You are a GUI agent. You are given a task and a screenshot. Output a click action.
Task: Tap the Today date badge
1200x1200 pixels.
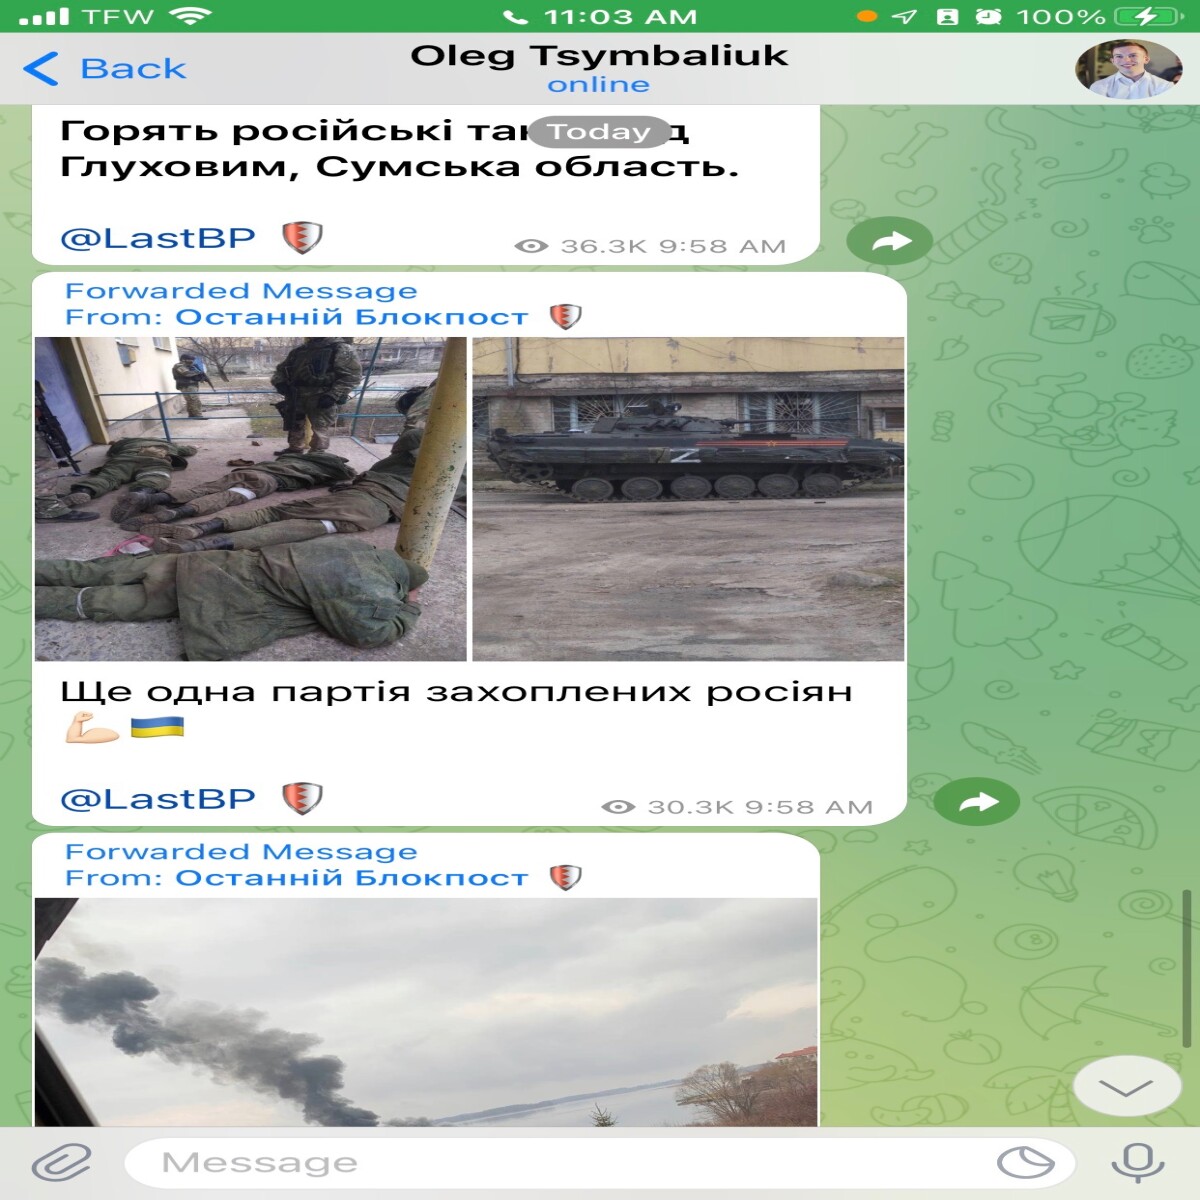(598, 131)
